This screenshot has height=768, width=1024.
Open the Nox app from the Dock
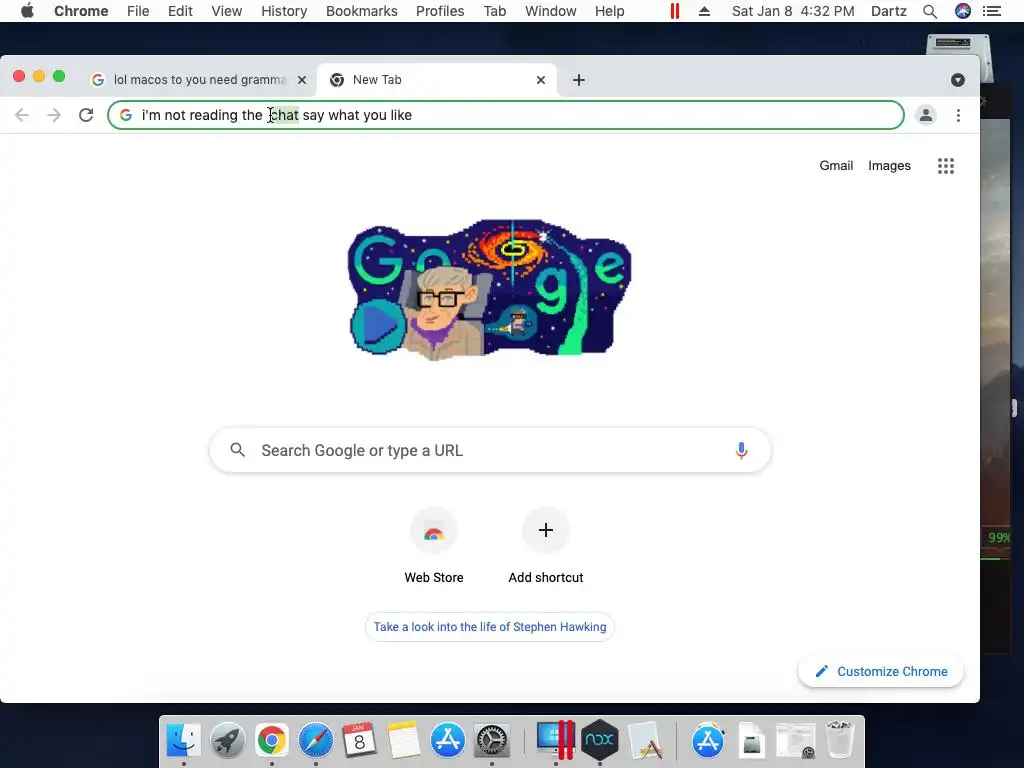[600, 741]
